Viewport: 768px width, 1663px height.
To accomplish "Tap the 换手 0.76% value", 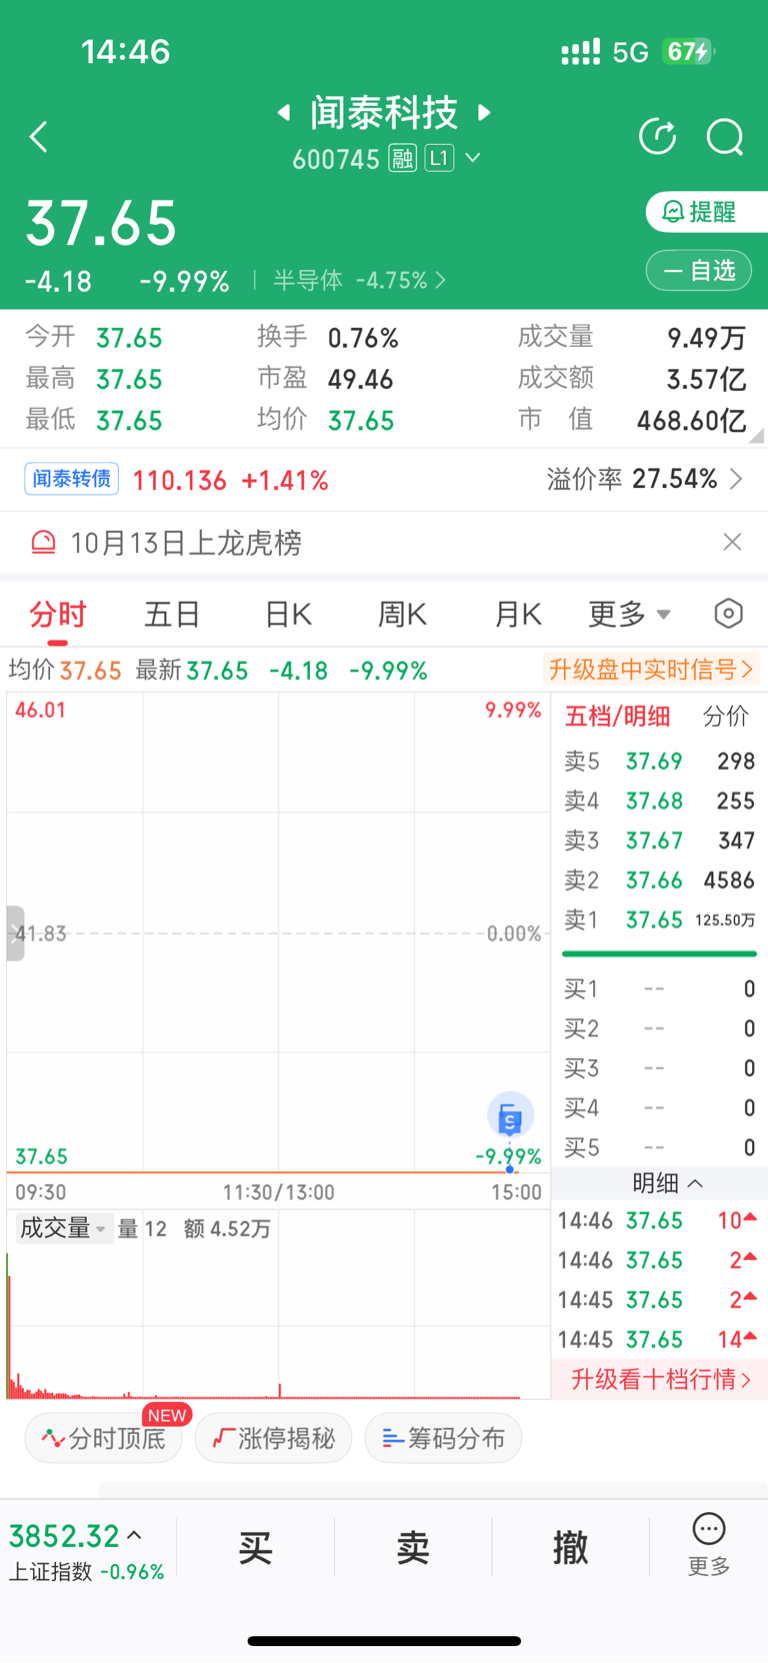I will click(x=363, y=338).
